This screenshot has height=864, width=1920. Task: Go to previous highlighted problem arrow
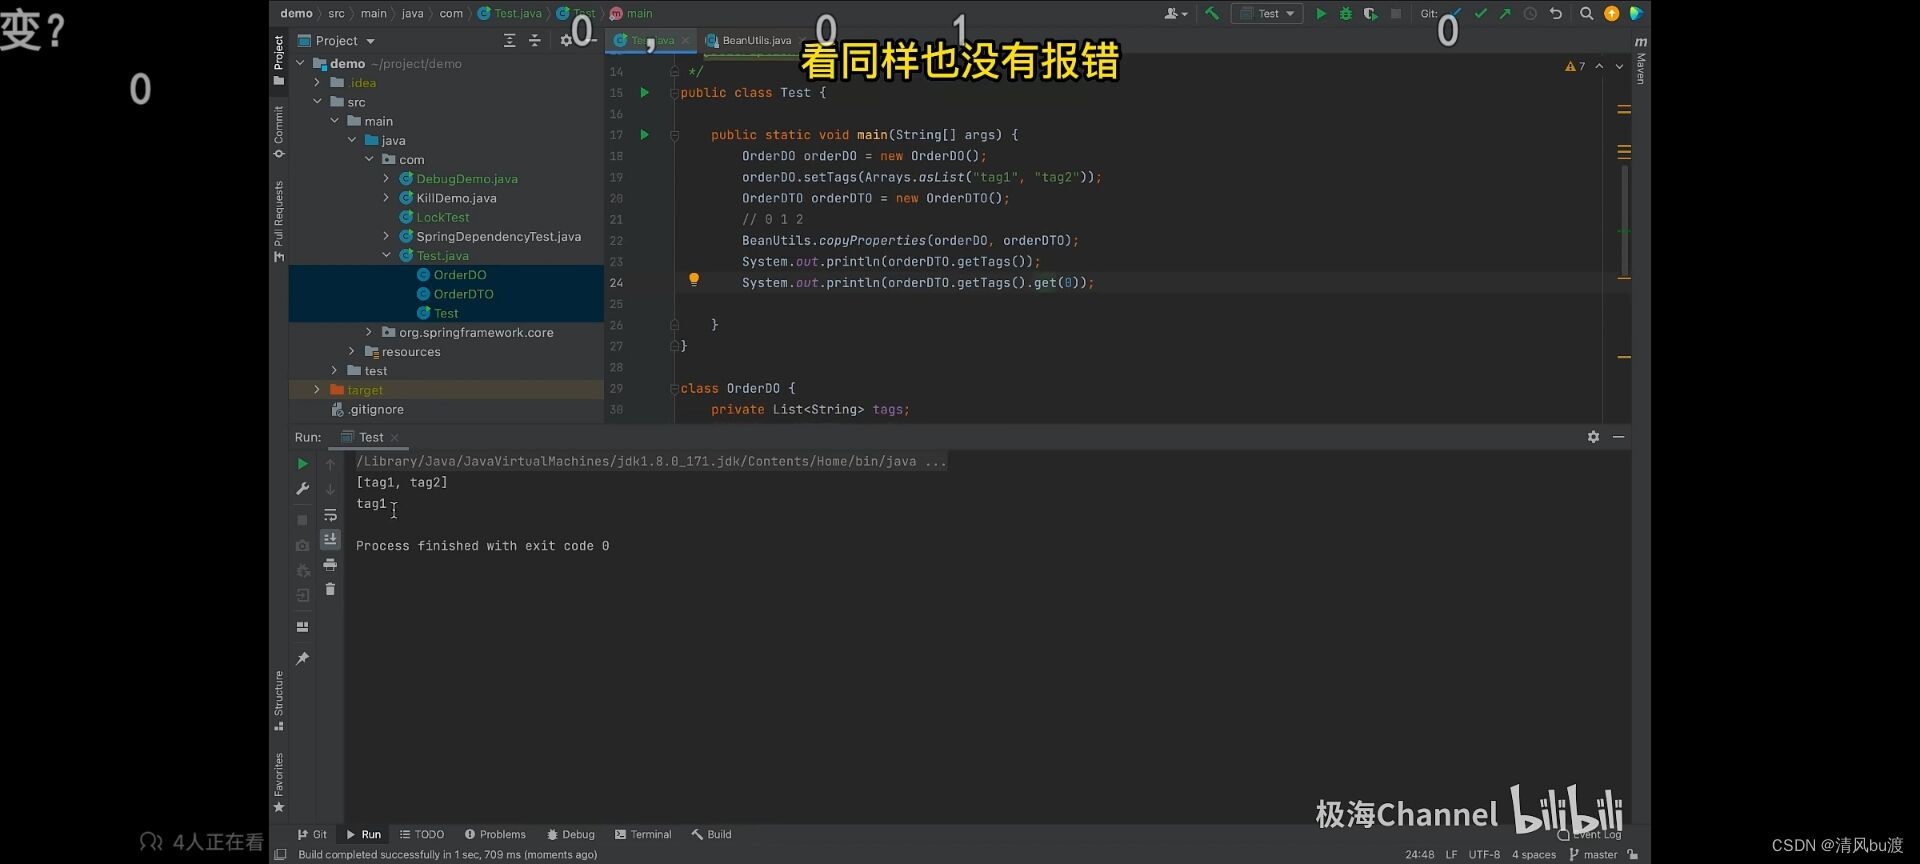1599,66
